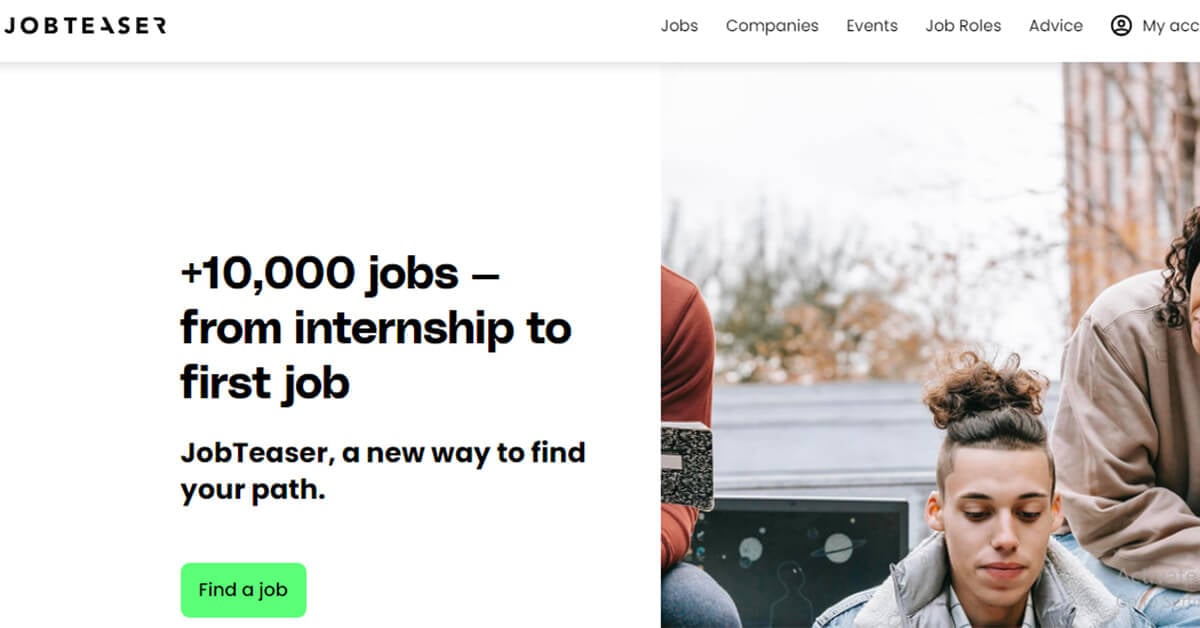Screen dimensions: 1200x628
Task: Open the account user icon
Action: (1121, 26)
